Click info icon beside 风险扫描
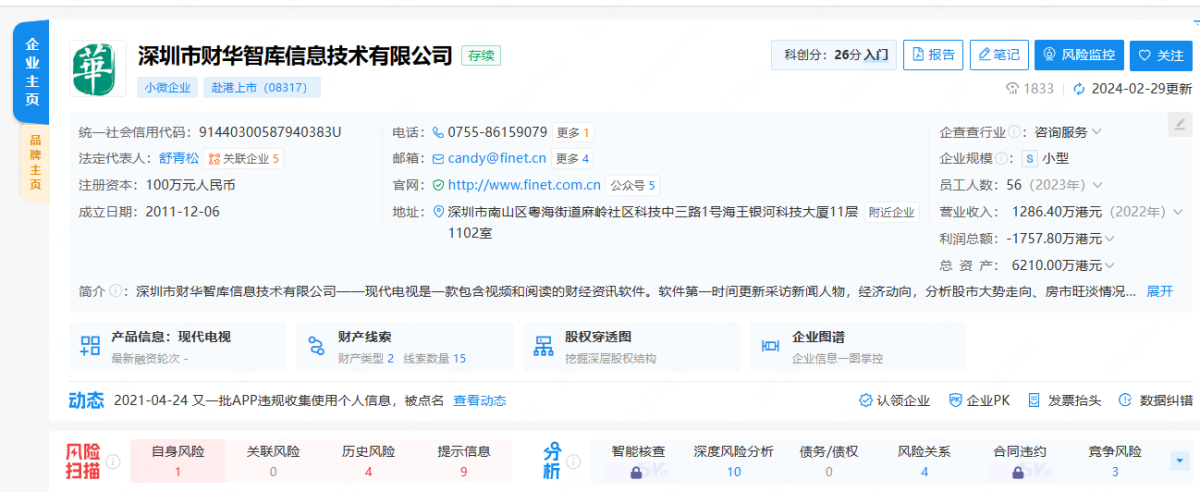This screenshot has width=1200, height=492. click(113, 461)
